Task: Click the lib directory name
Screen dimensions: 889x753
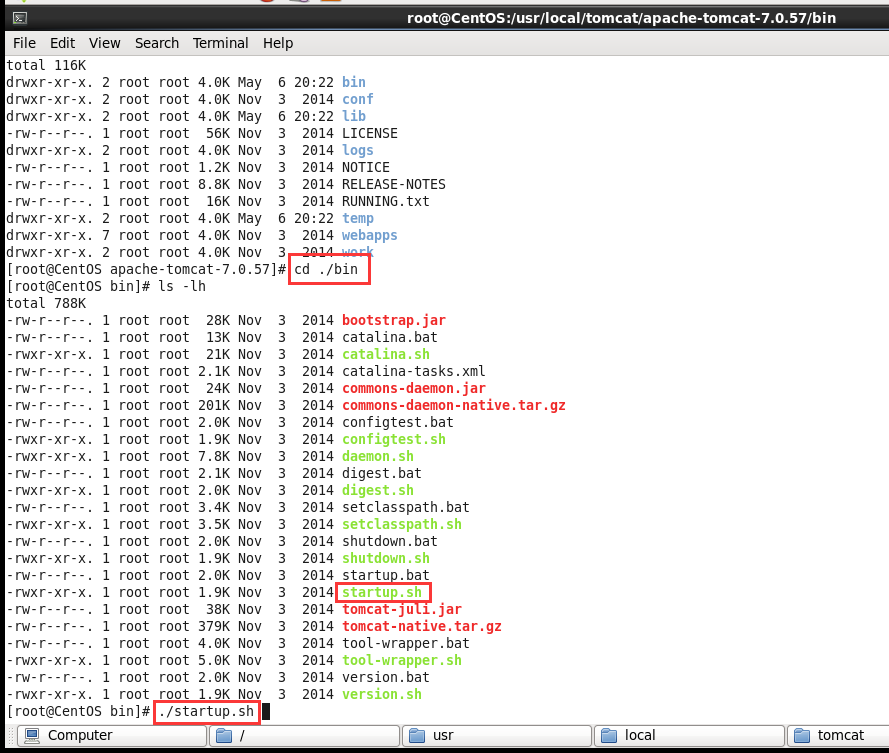Action: [354, 116]
